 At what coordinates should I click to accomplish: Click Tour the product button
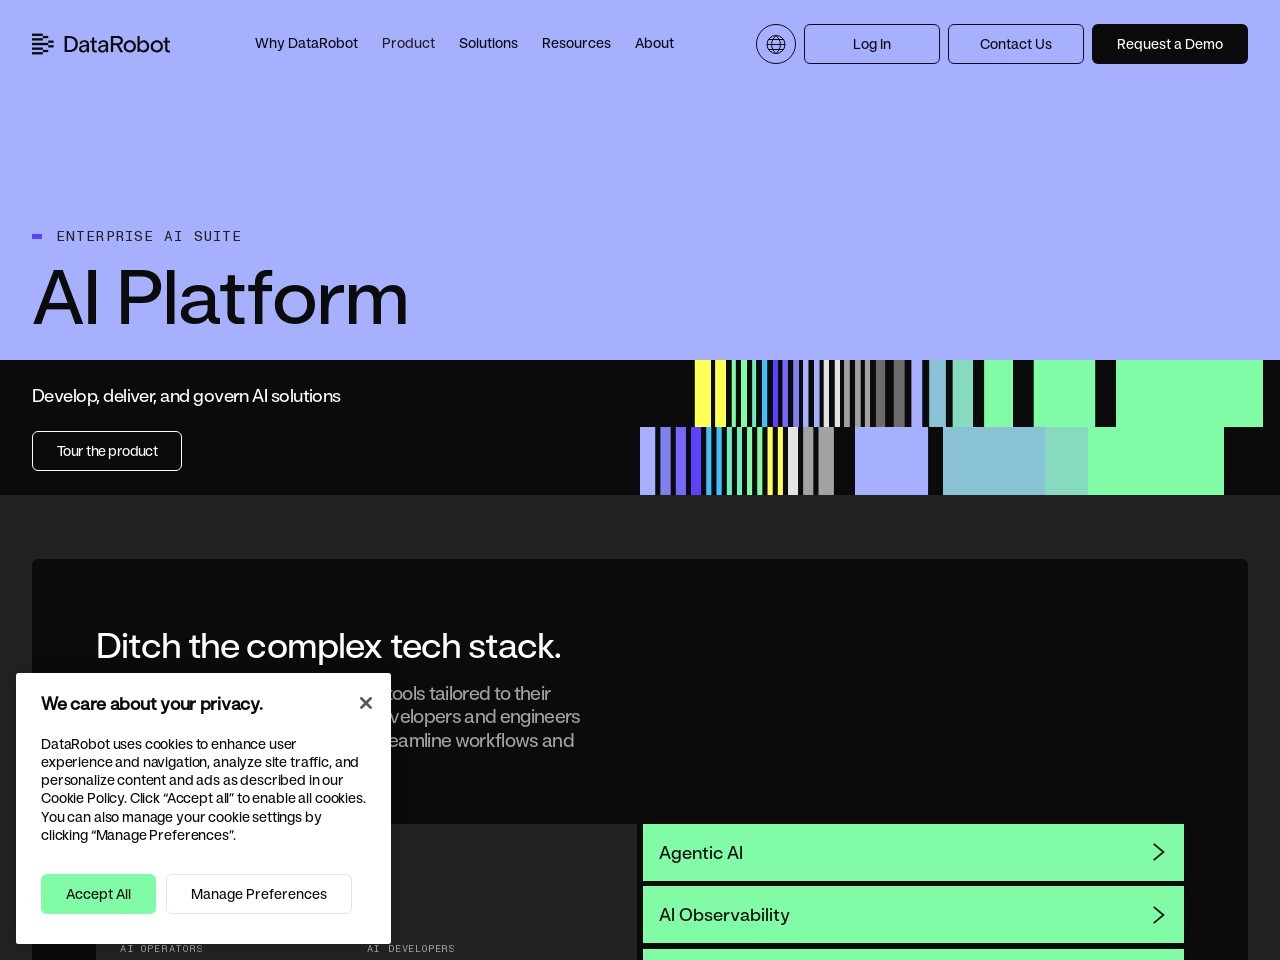coord(107,451)
